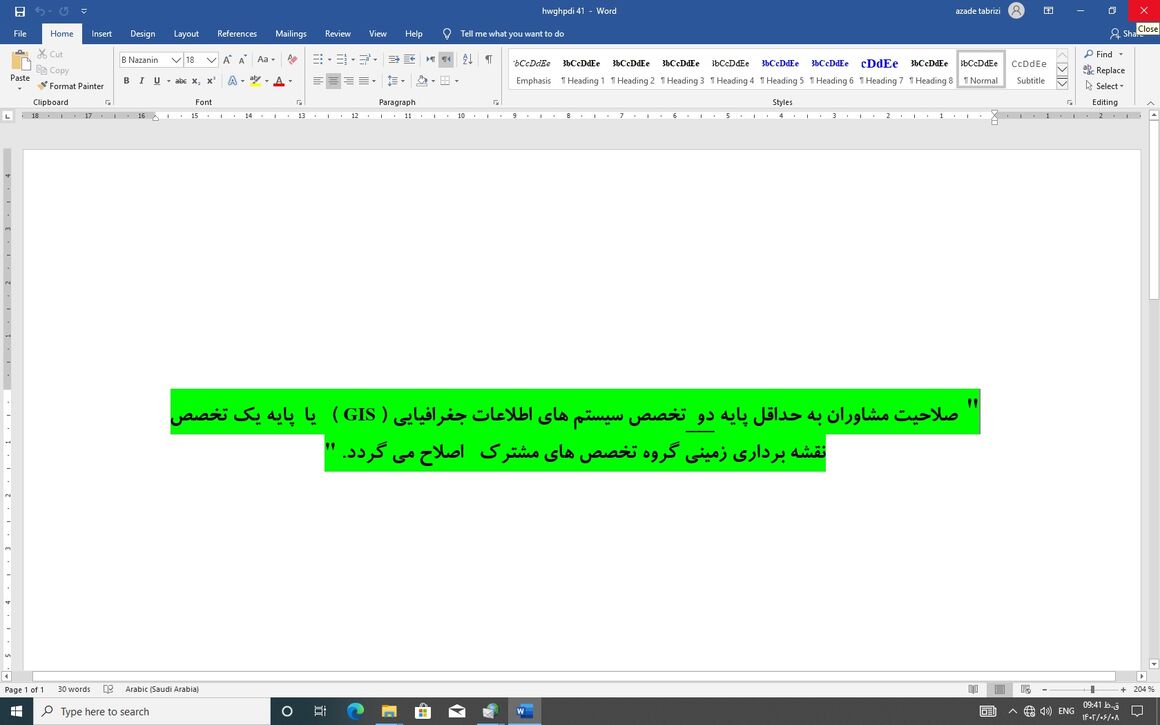
Task: Open the Mail app from the taskbar
Action: [x=457, y=712]
